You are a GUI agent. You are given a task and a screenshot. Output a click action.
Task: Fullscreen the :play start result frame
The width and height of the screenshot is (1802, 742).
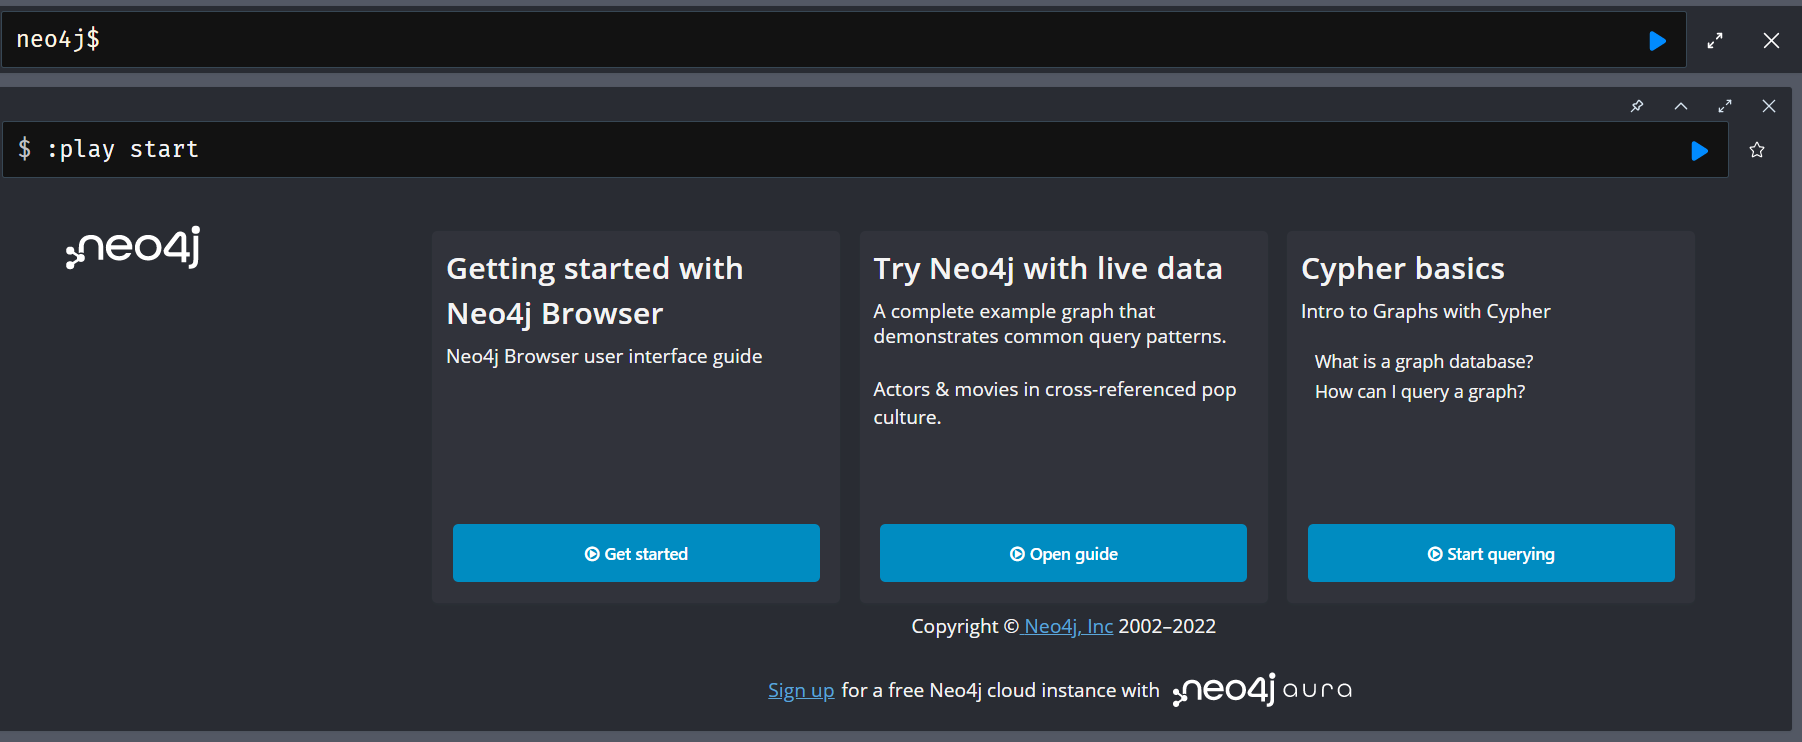tap(1725, 106)
